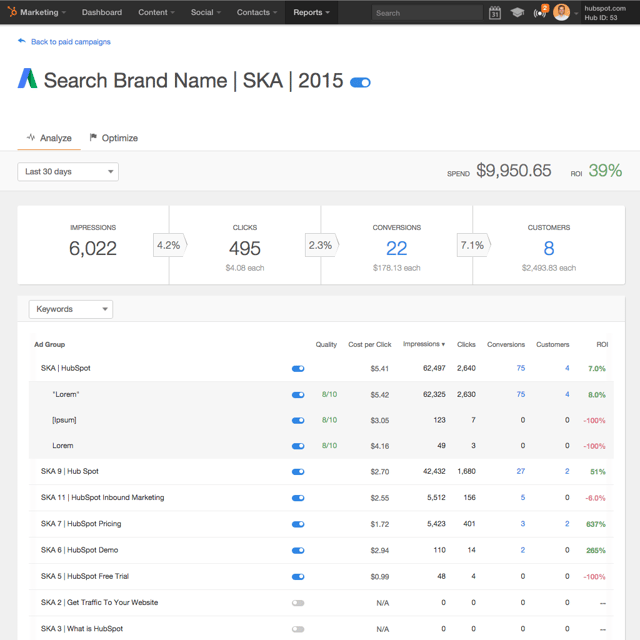This screenshot has width=640, height=640.
Task: Click the Search input field
Action: 427,13
